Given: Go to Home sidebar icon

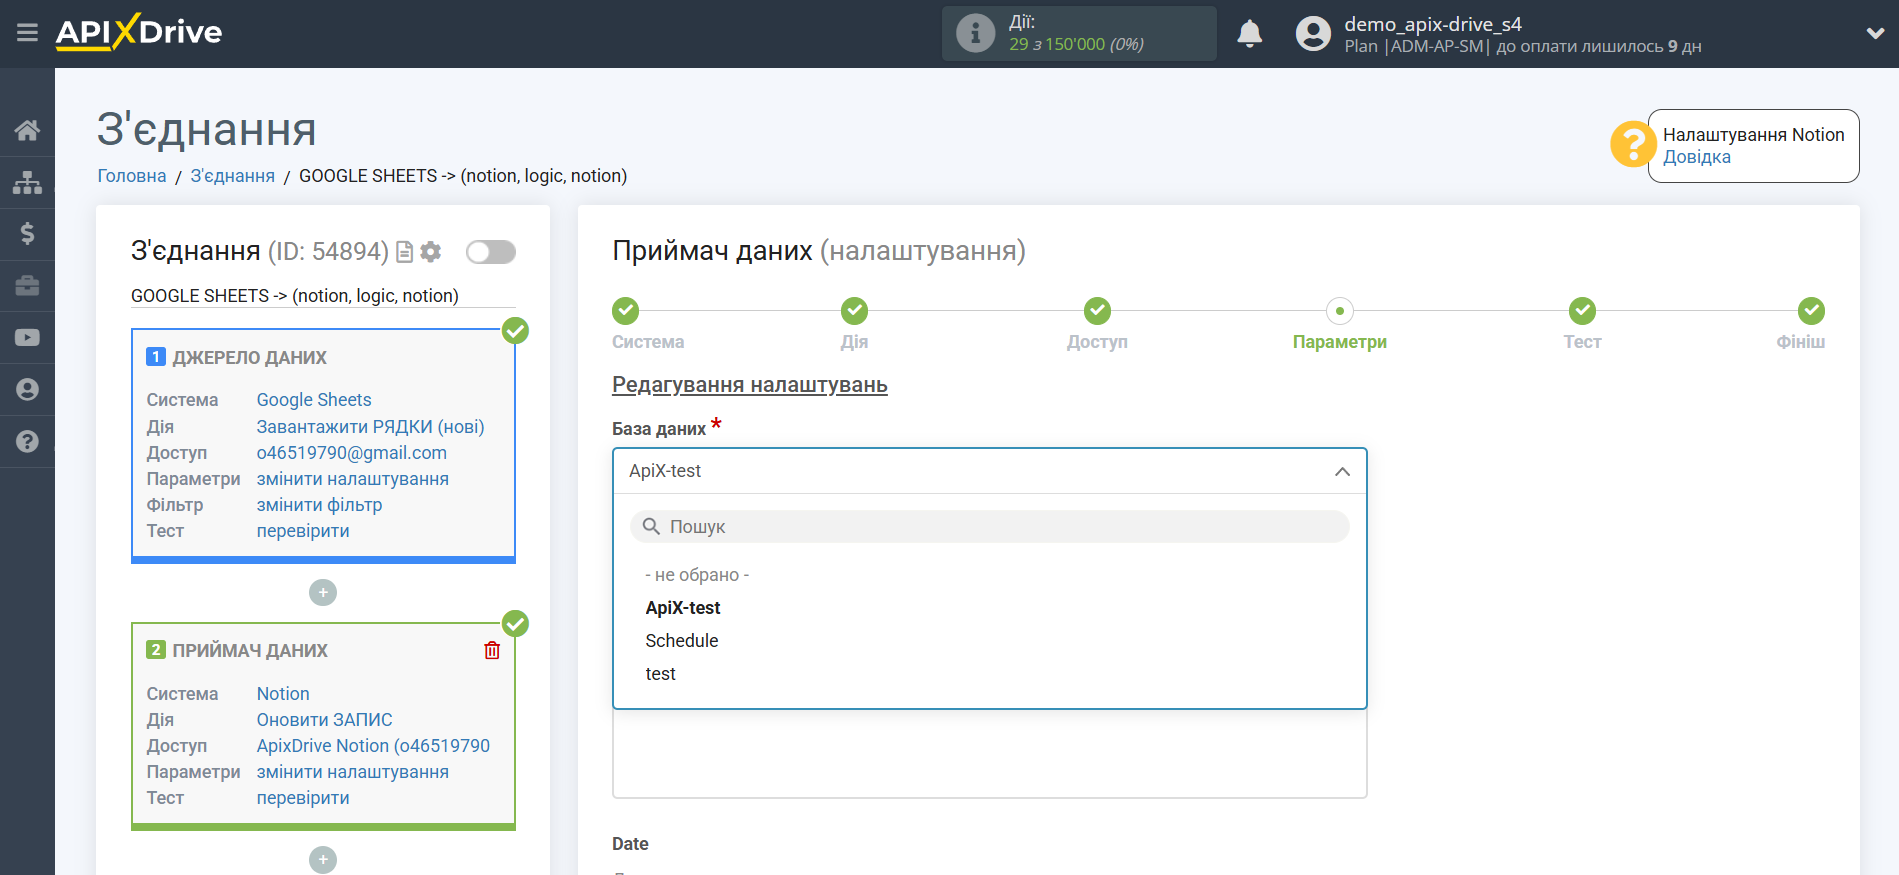Looking at the screenshot, I should point(27,130).
